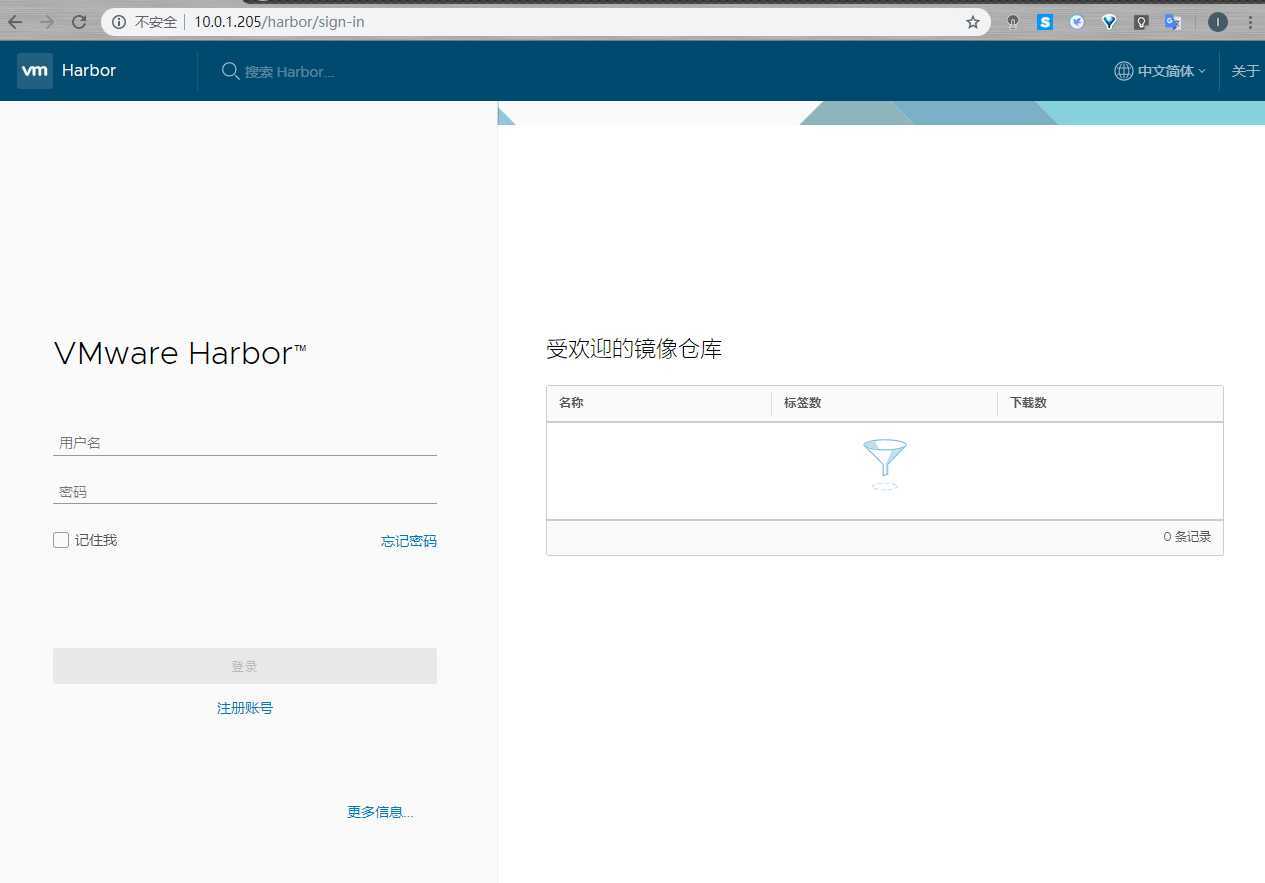Image resolution: width=1265 pixels, height=883 pixels.
Task: Sort the table by the 名称 column header
Action: click(571, 403)
